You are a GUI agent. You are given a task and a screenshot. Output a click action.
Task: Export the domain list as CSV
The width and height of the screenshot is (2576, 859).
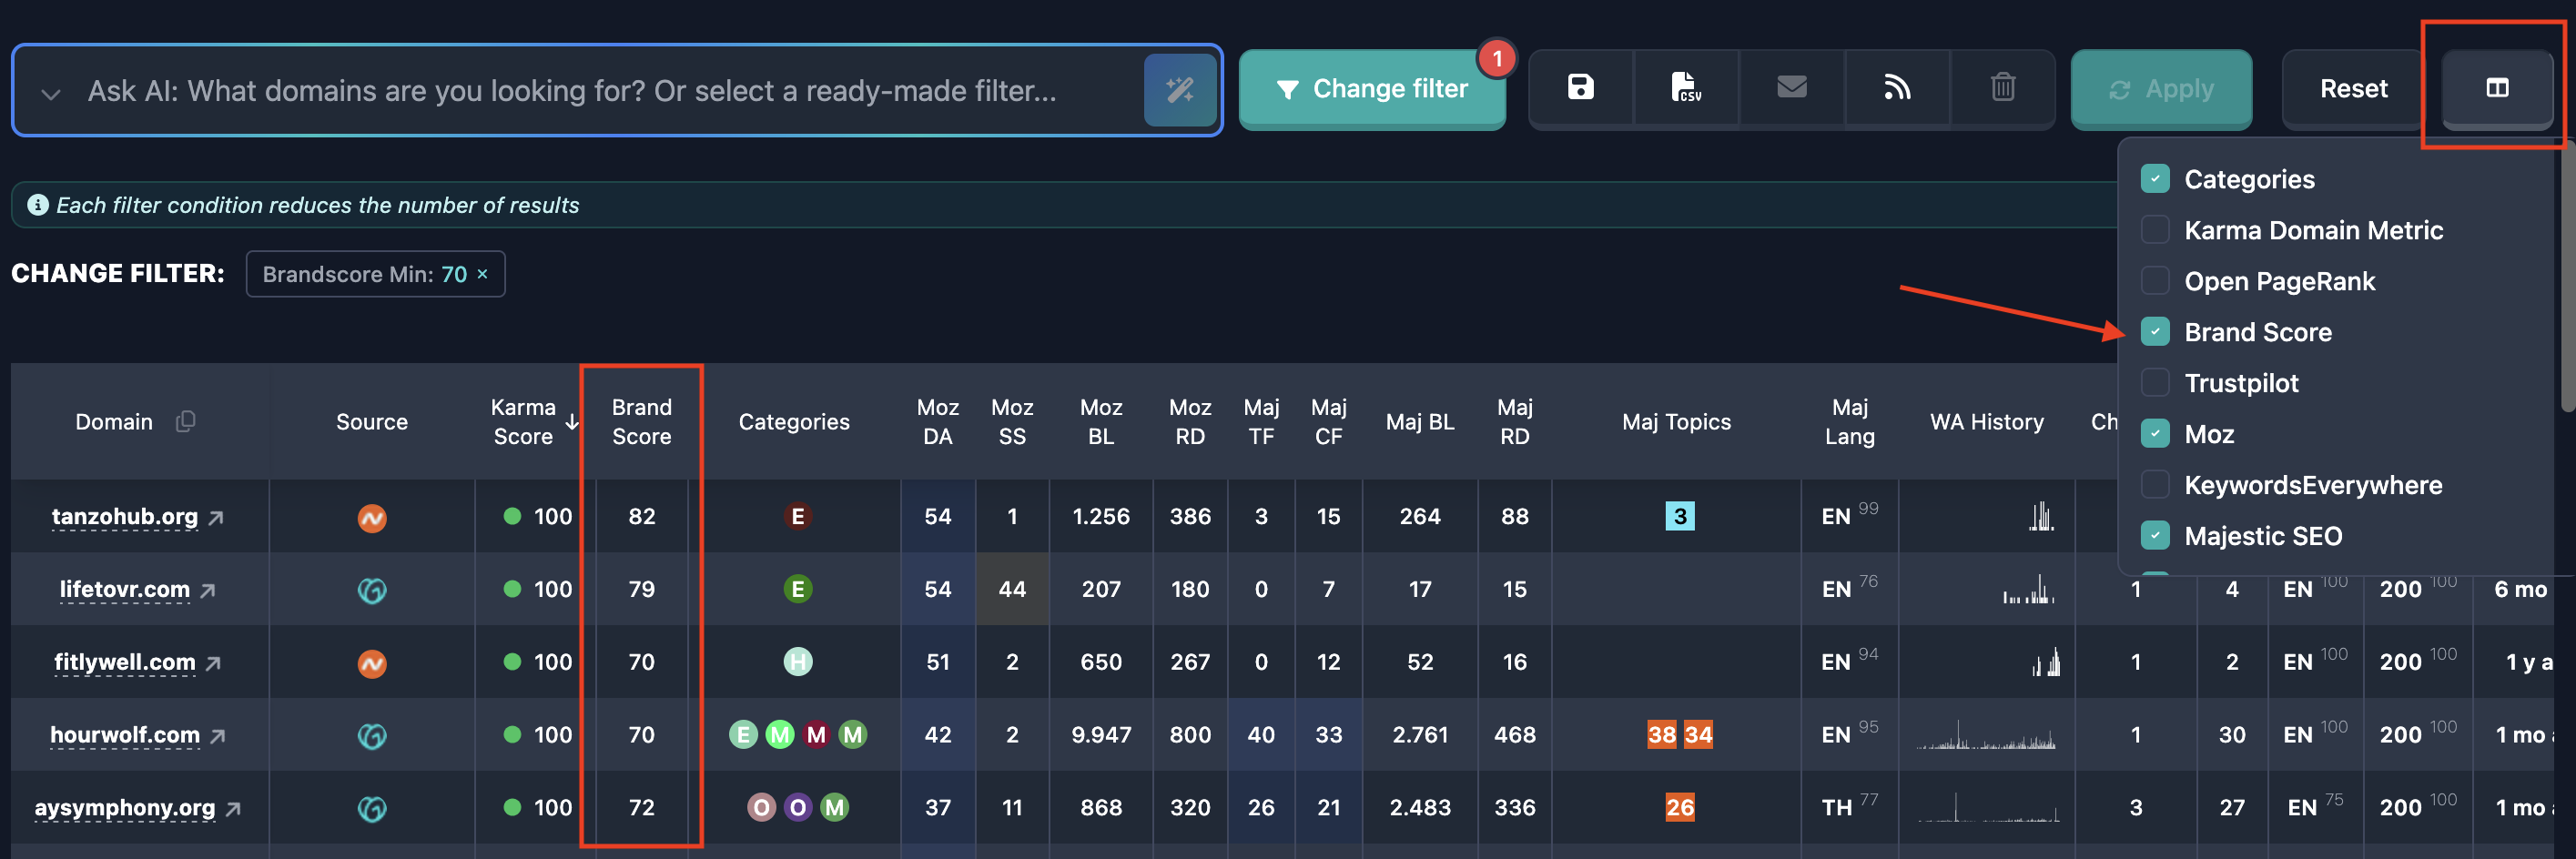(1686, 88)
